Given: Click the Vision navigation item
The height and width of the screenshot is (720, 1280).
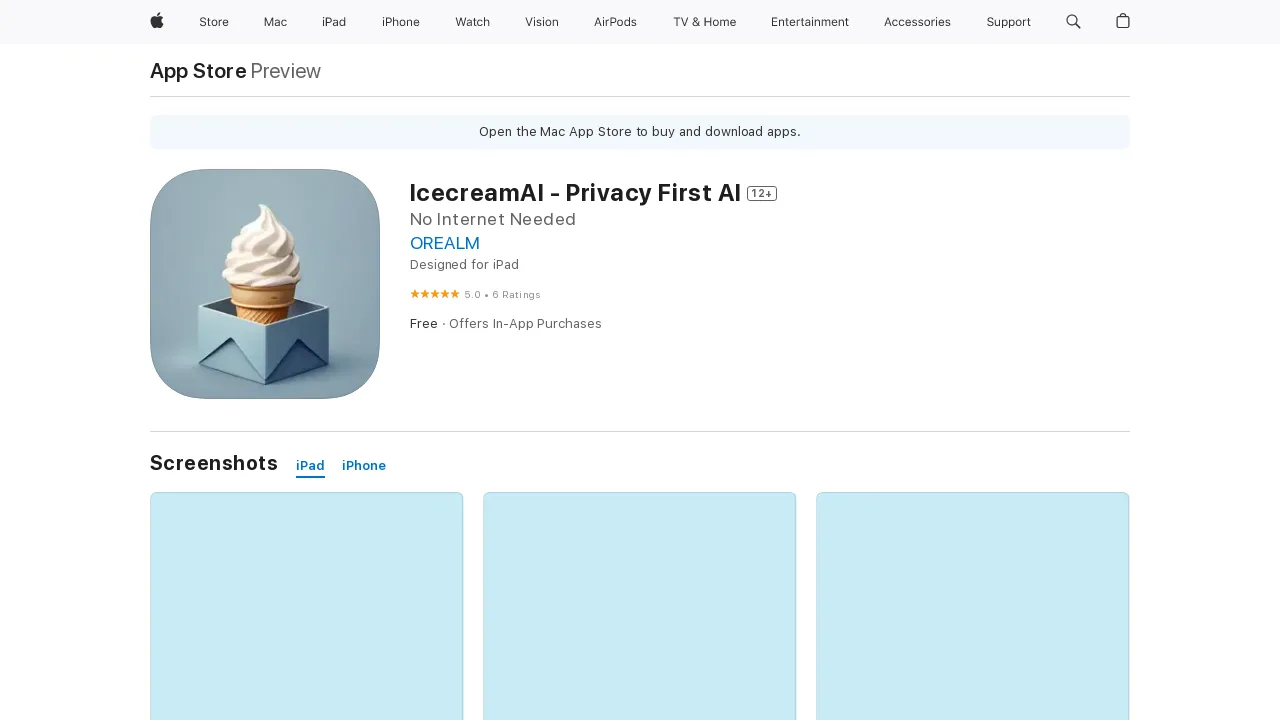Looking at the screenshot, I should [541, 22].
